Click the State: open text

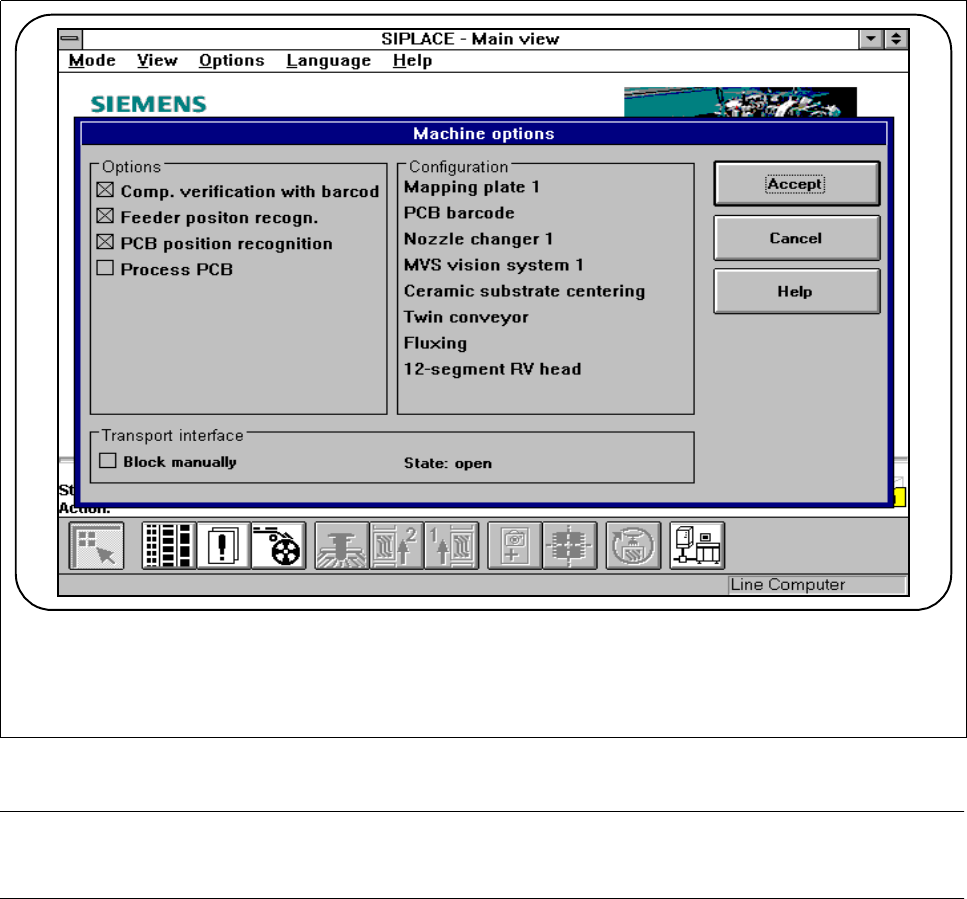(448, 463)
